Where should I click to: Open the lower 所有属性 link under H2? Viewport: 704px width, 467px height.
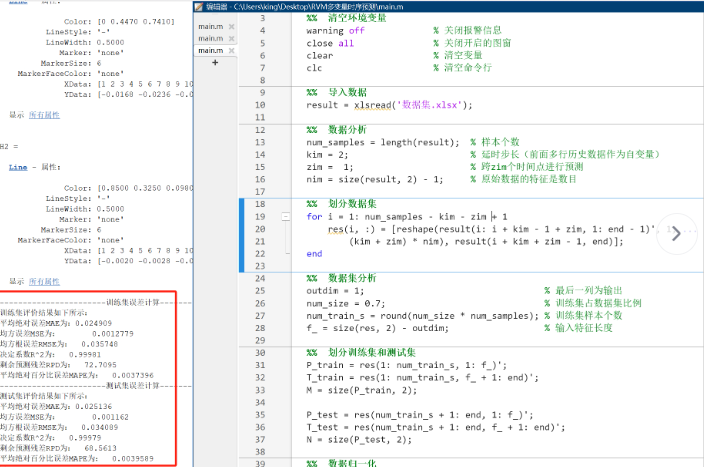pos(44,282)
